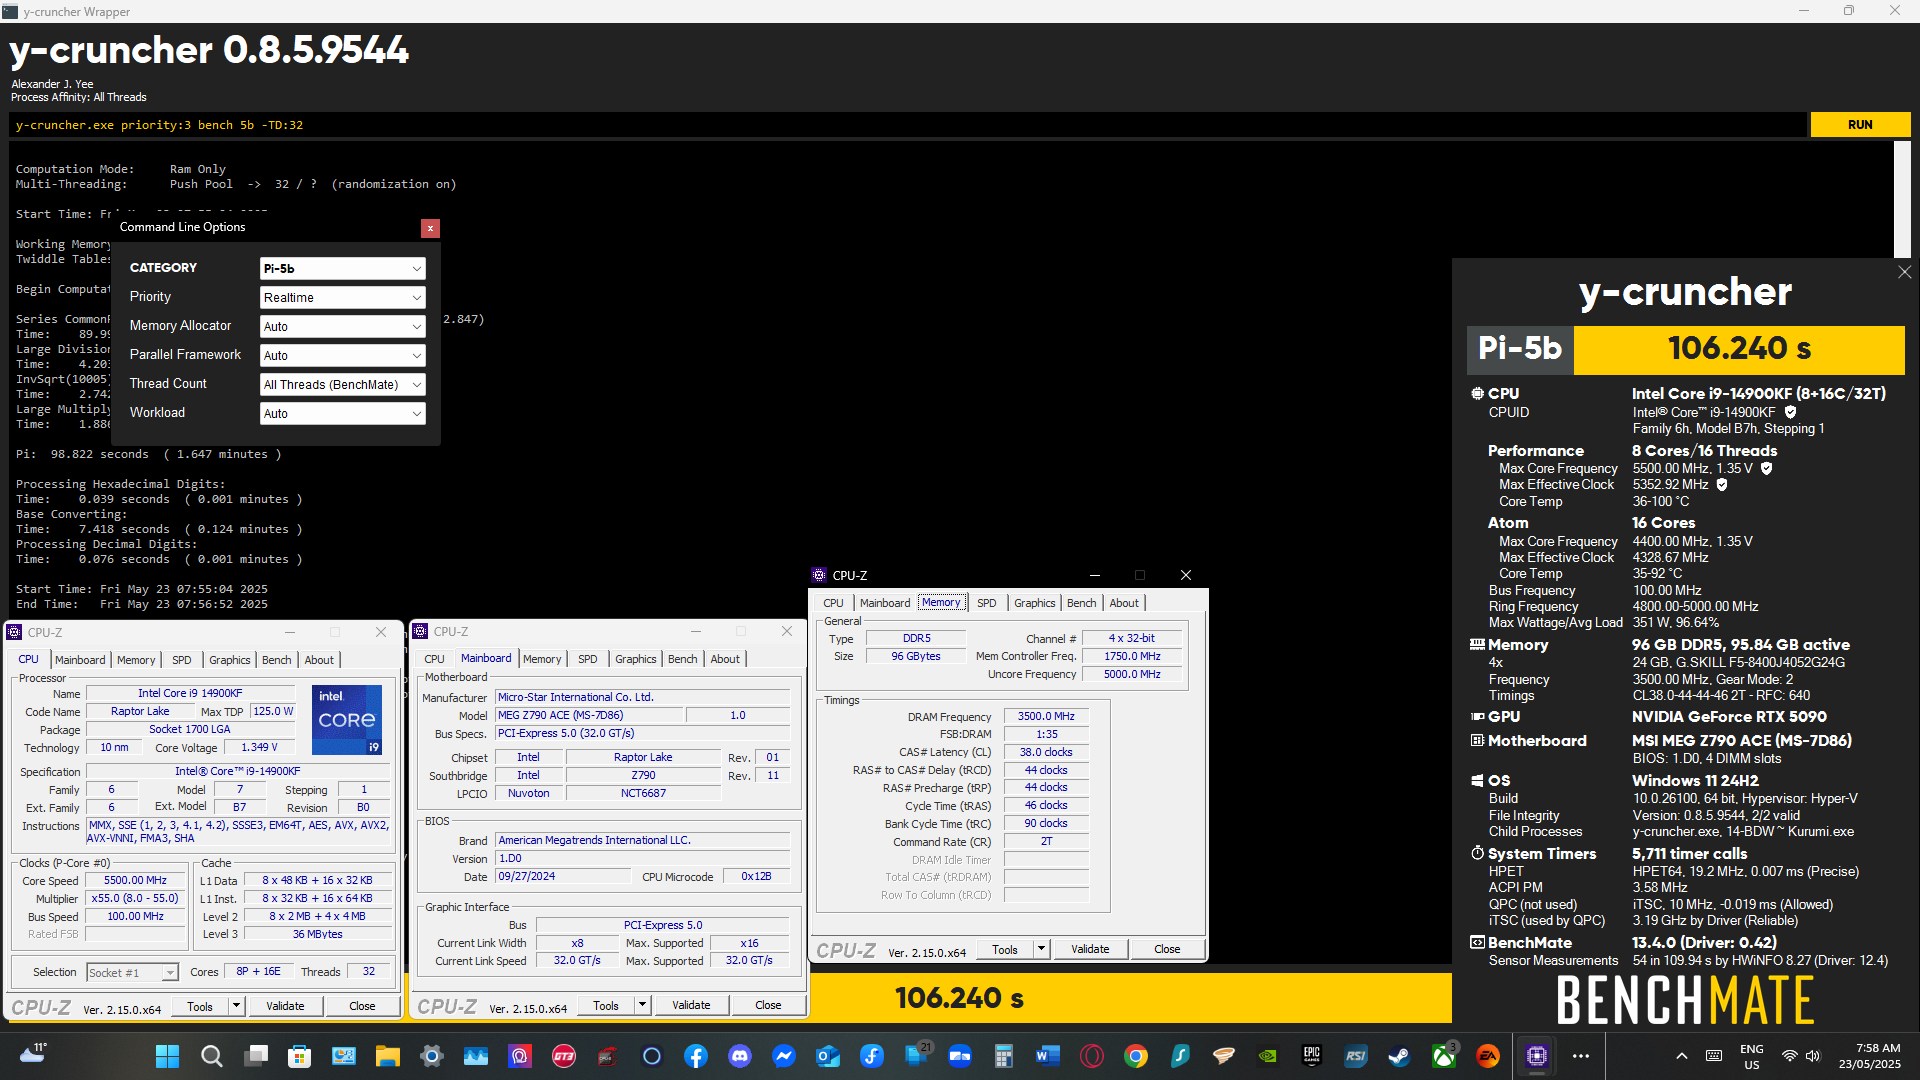Open taskbar overflow three-dots menu
Screen dimensions: 1920x1080
click(x=1580, y=1056)
